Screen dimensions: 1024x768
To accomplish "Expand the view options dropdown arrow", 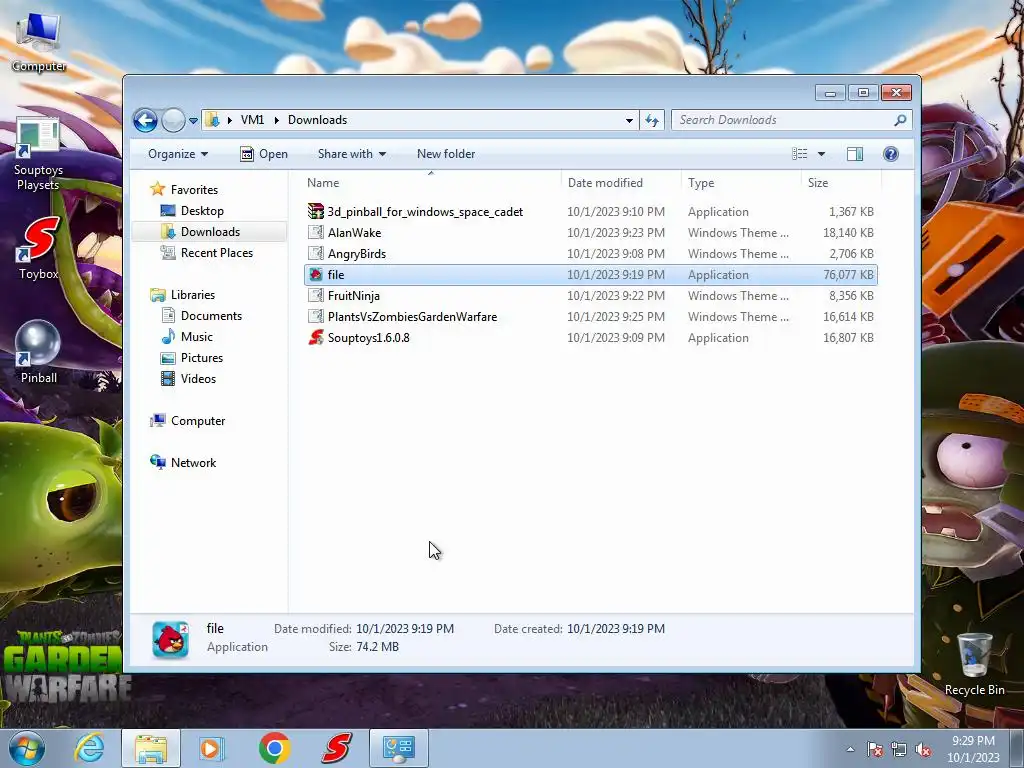I will coord(822,154).
